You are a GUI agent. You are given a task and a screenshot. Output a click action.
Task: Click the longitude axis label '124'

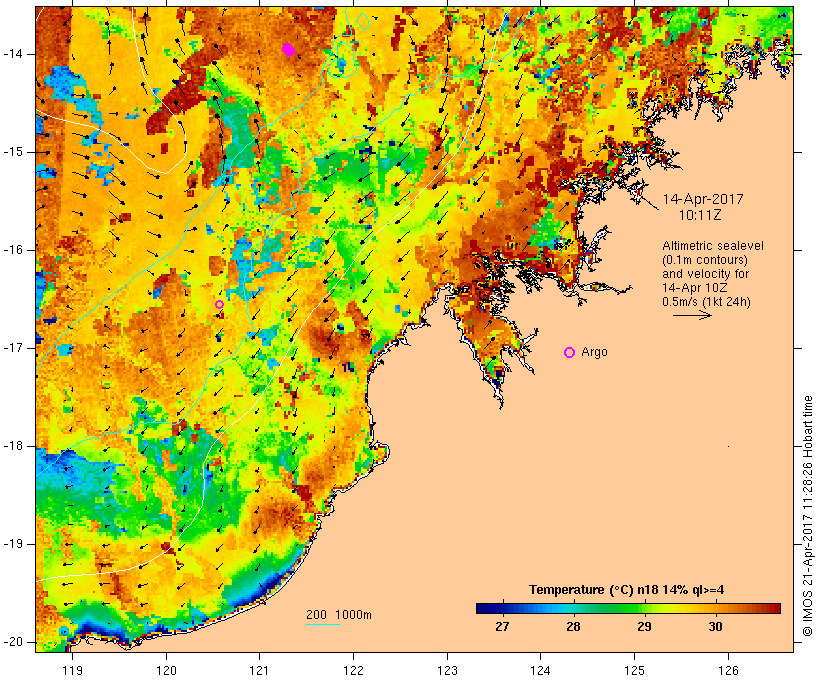click(x=541, y=670)
